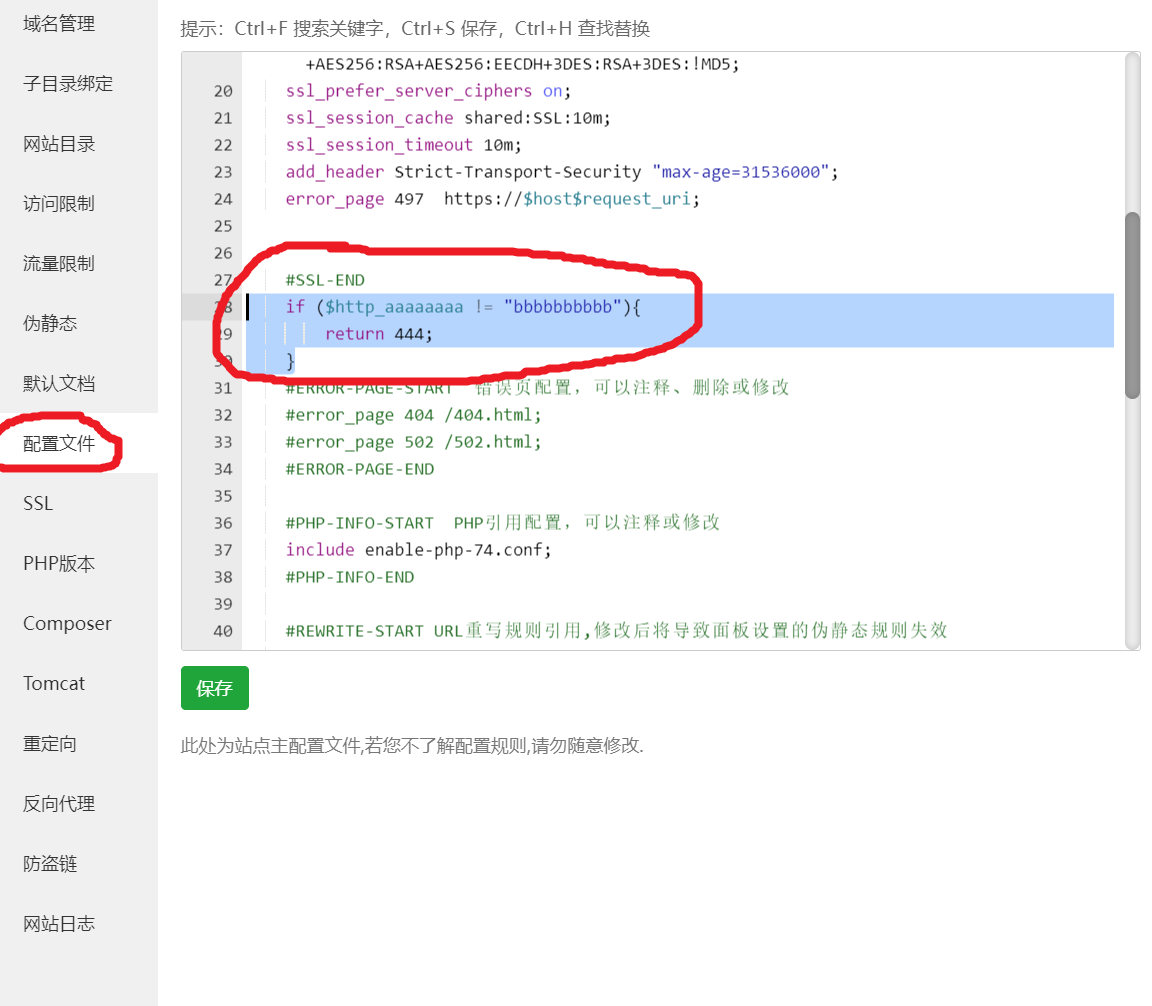
Task: Click the if ($http_aaaaaaaa condition line
Action: click(463, 307)
